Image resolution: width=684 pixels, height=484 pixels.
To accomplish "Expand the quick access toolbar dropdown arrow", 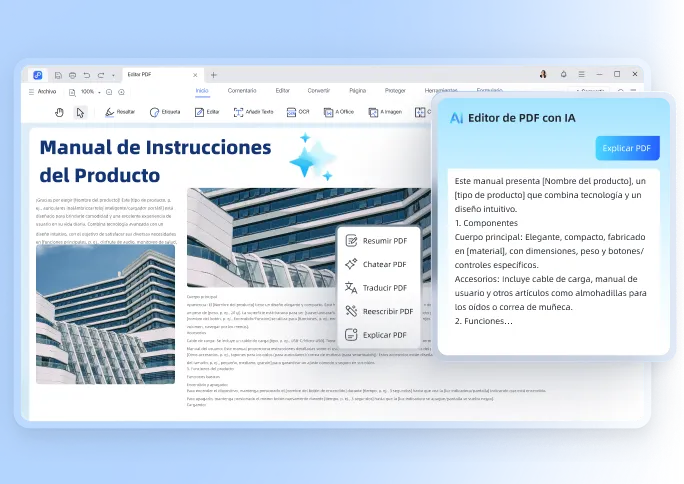I will pyautogui.click(x=113, y=75).
